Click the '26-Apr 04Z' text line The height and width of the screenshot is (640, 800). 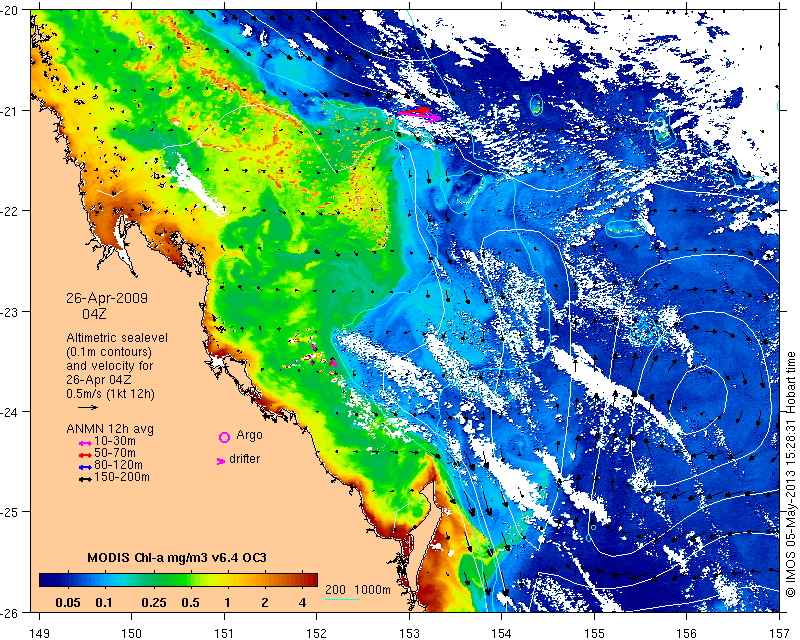[98, 380]
